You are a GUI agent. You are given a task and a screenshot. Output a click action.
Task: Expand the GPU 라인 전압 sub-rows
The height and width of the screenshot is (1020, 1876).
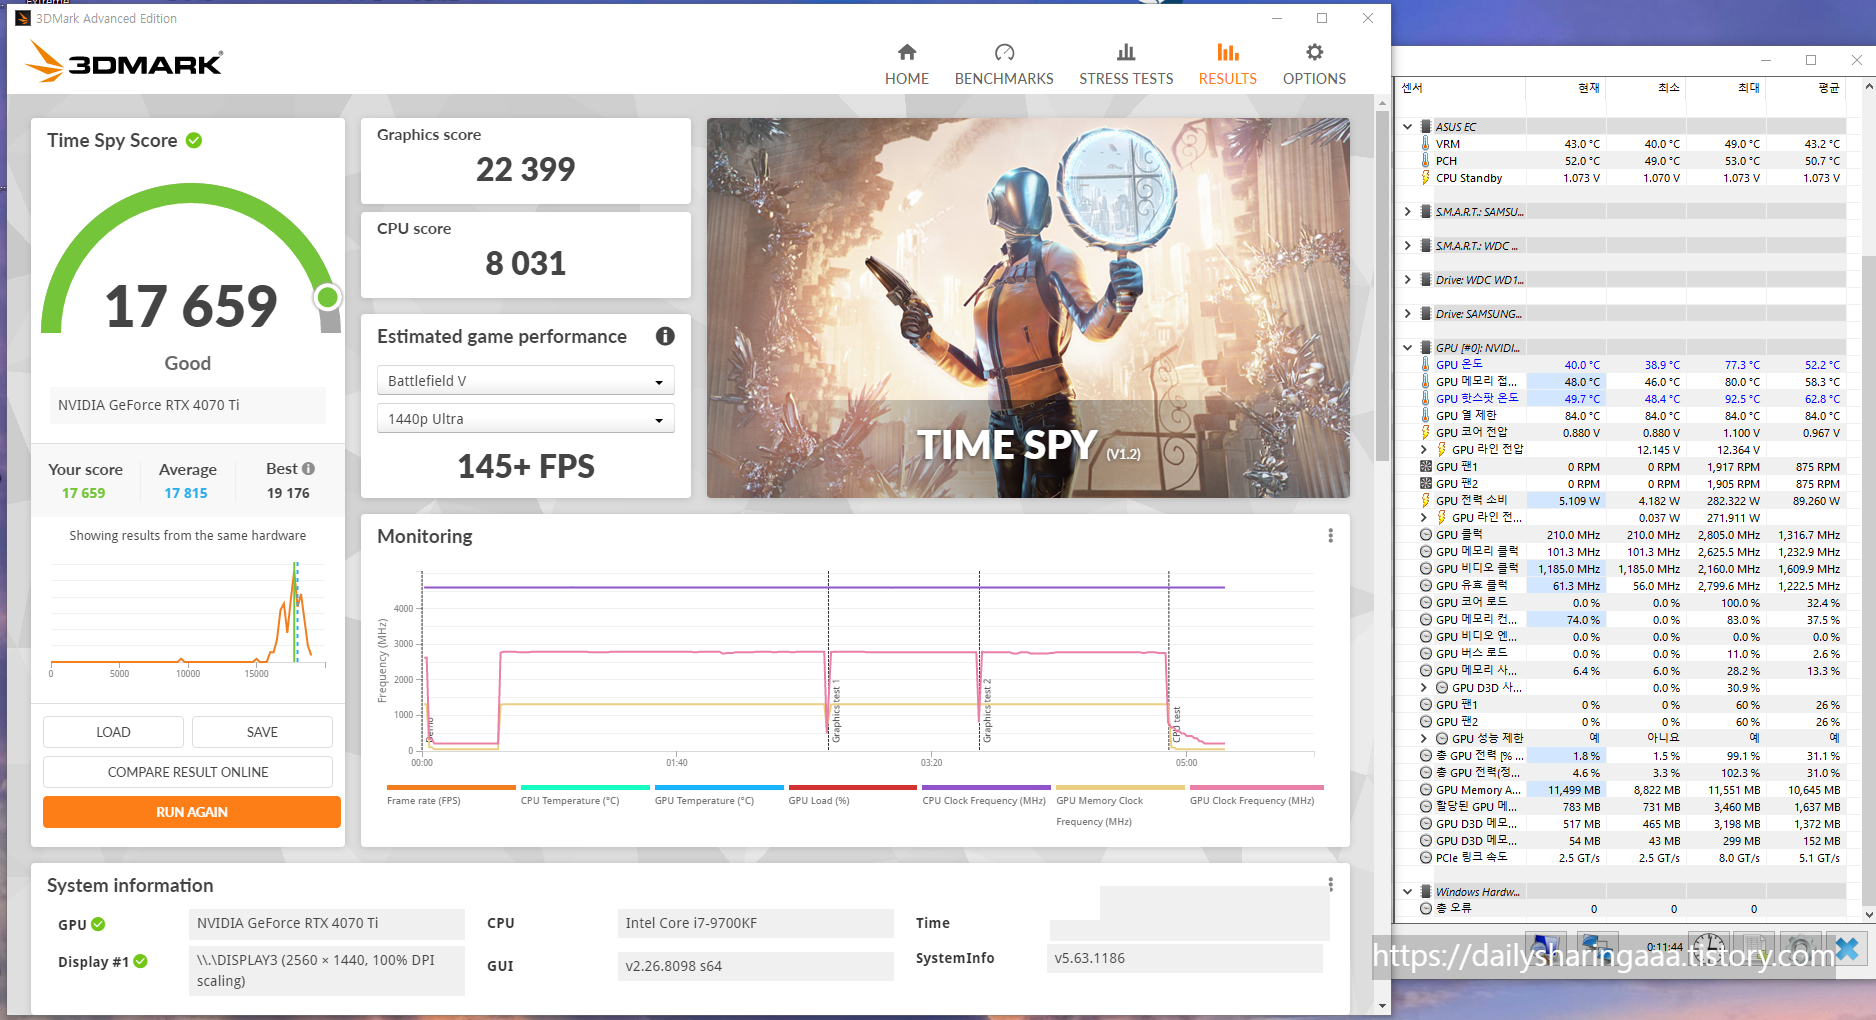click(1424, 450)
